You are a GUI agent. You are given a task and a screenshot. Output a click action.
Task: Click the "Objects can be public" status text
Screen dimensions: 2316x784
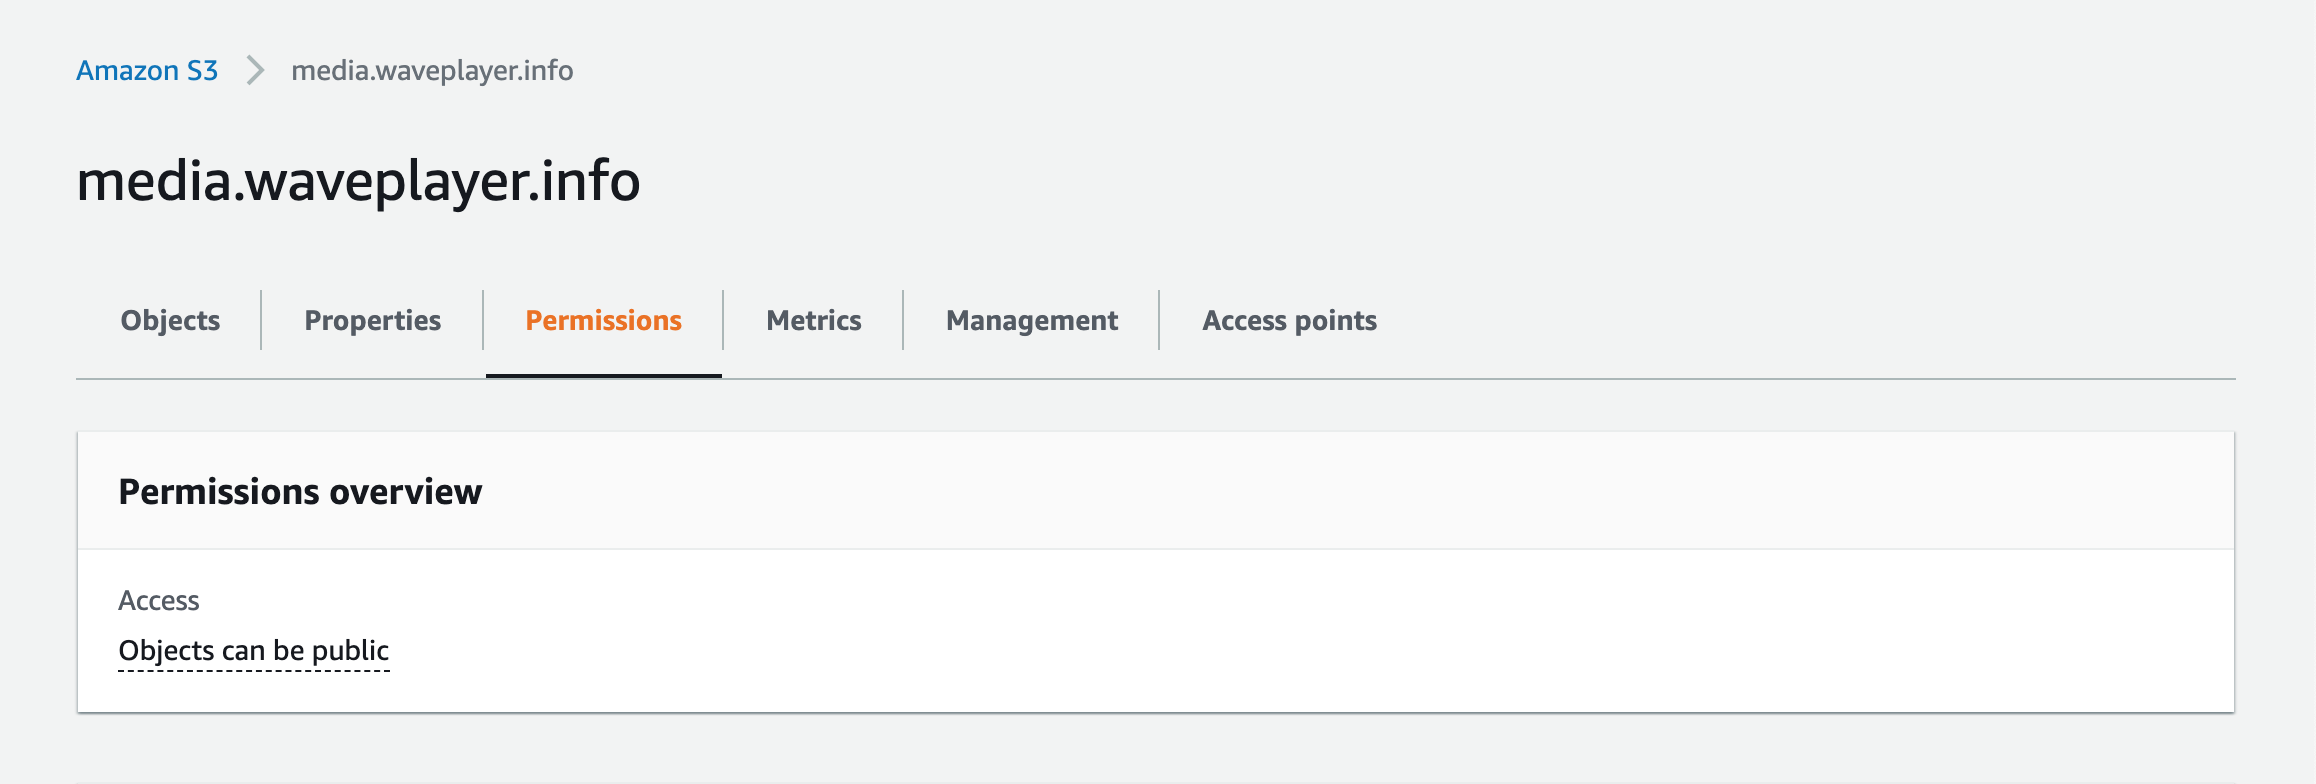coord(254,650)
